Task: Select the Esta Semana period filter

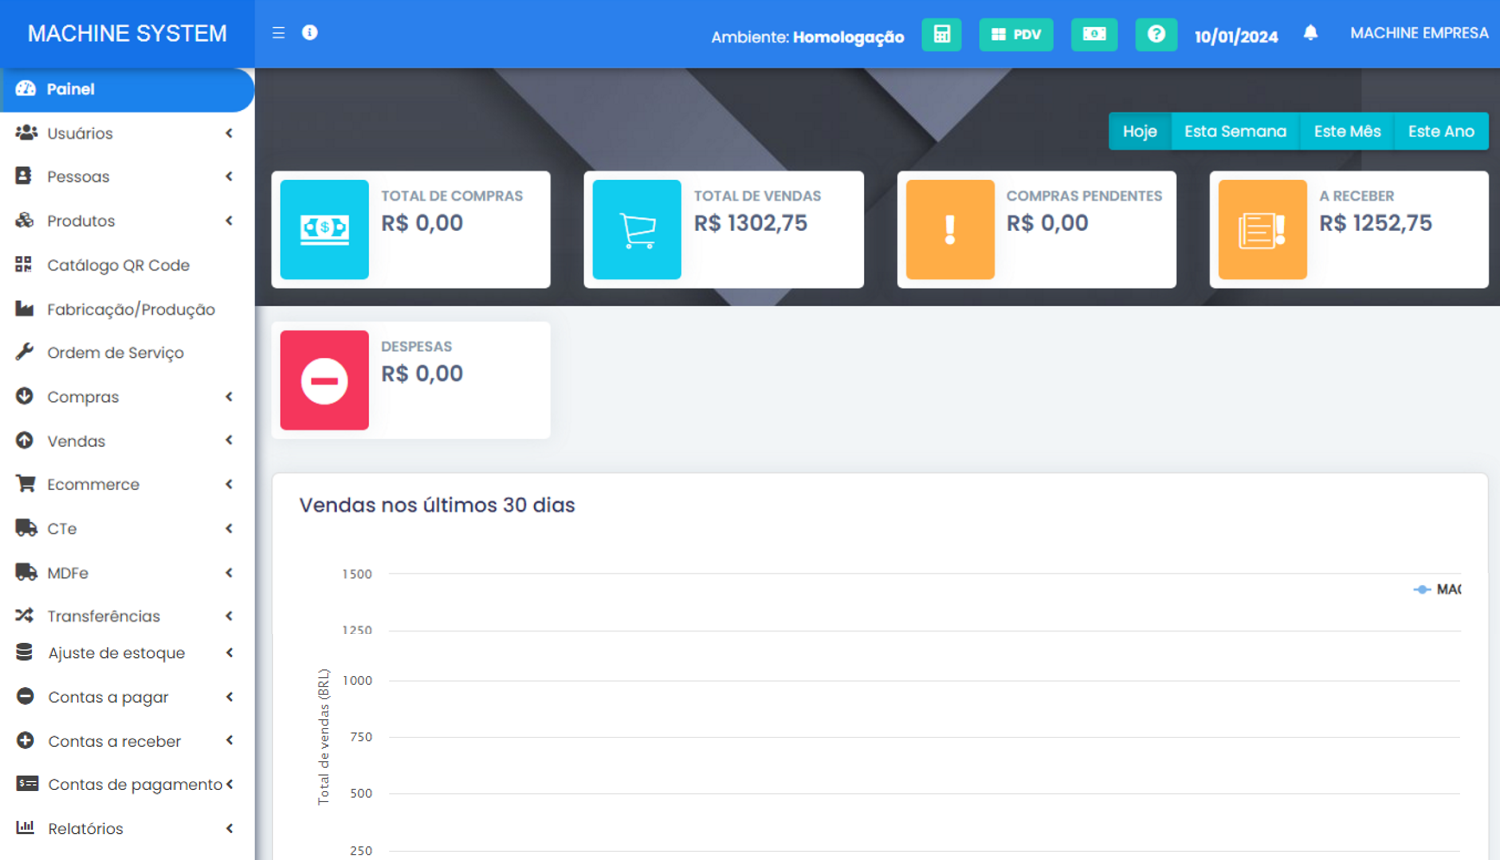Action: [x=1235, y=131]
